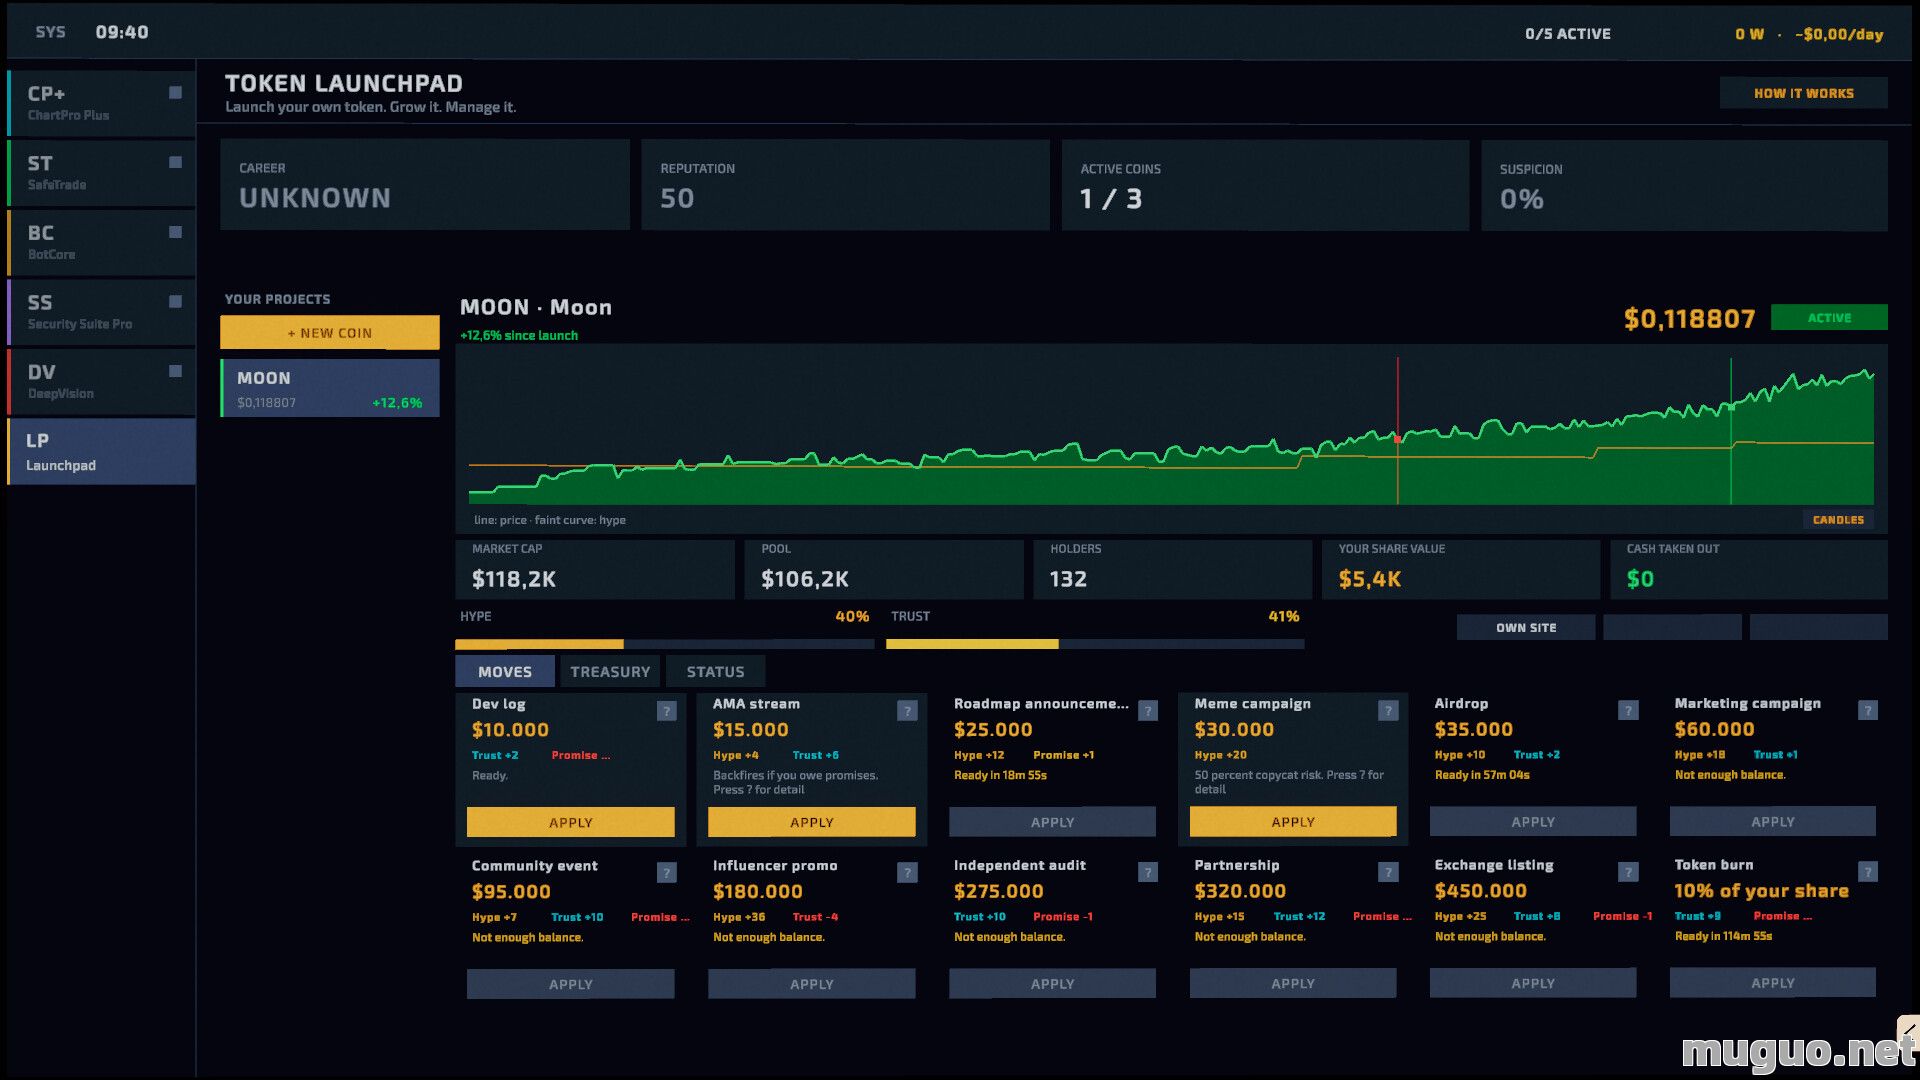Open Marketing campaign help icon
1920x1080 pixels.
[1868, 711]
